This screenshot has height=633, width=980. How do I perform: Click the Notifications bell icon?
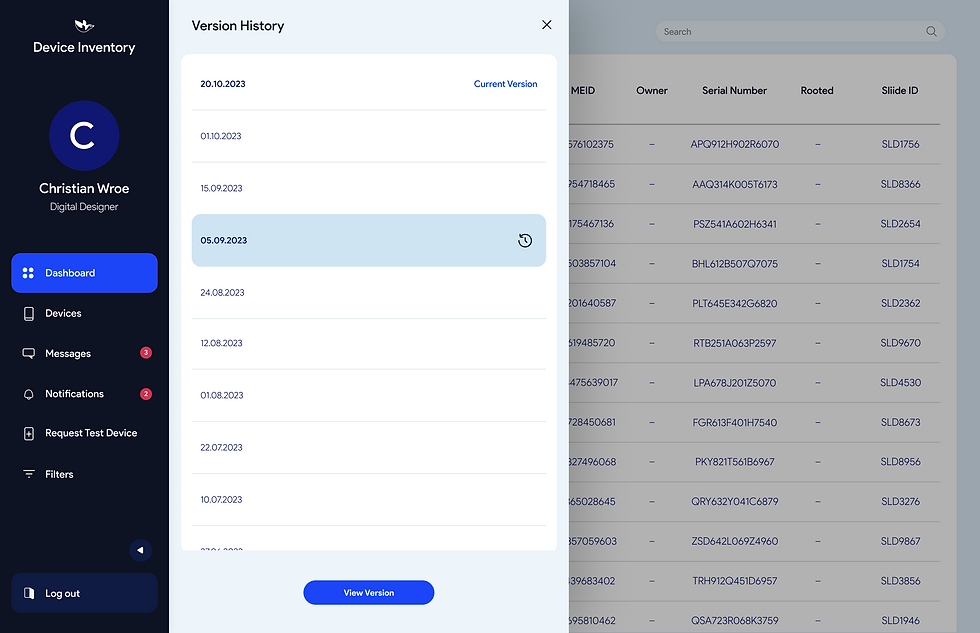(29, 394)
